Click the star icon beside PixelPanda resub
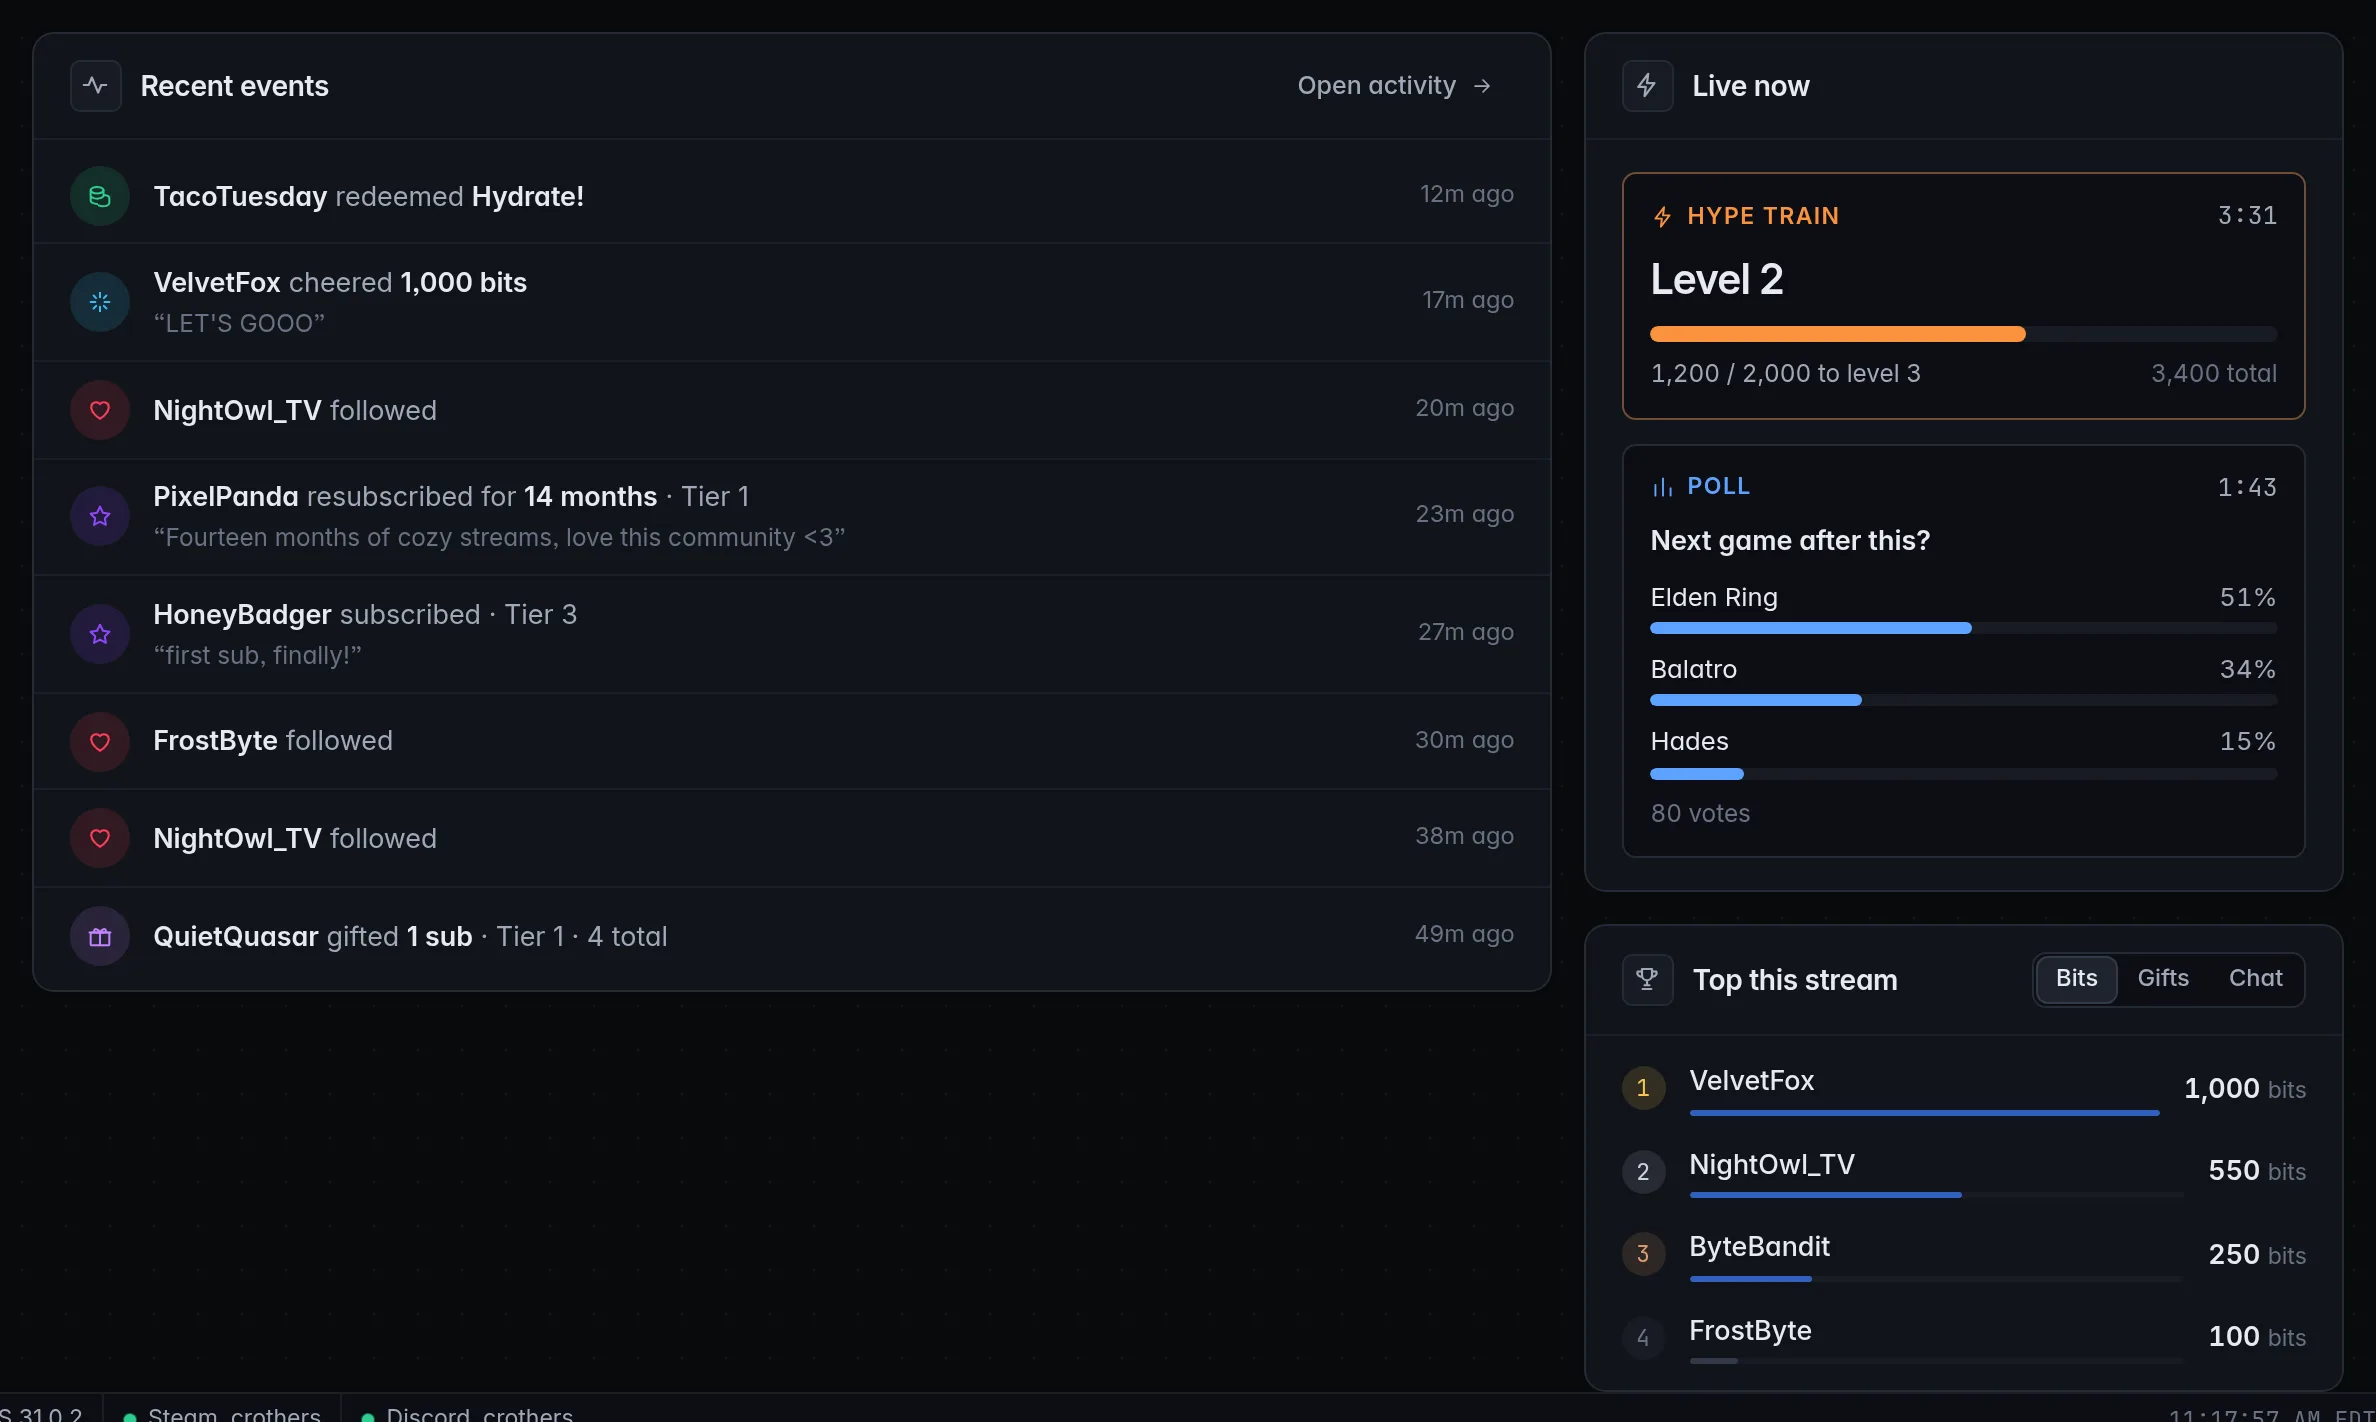The image size is (2376, 1422). tap(100, 516)
